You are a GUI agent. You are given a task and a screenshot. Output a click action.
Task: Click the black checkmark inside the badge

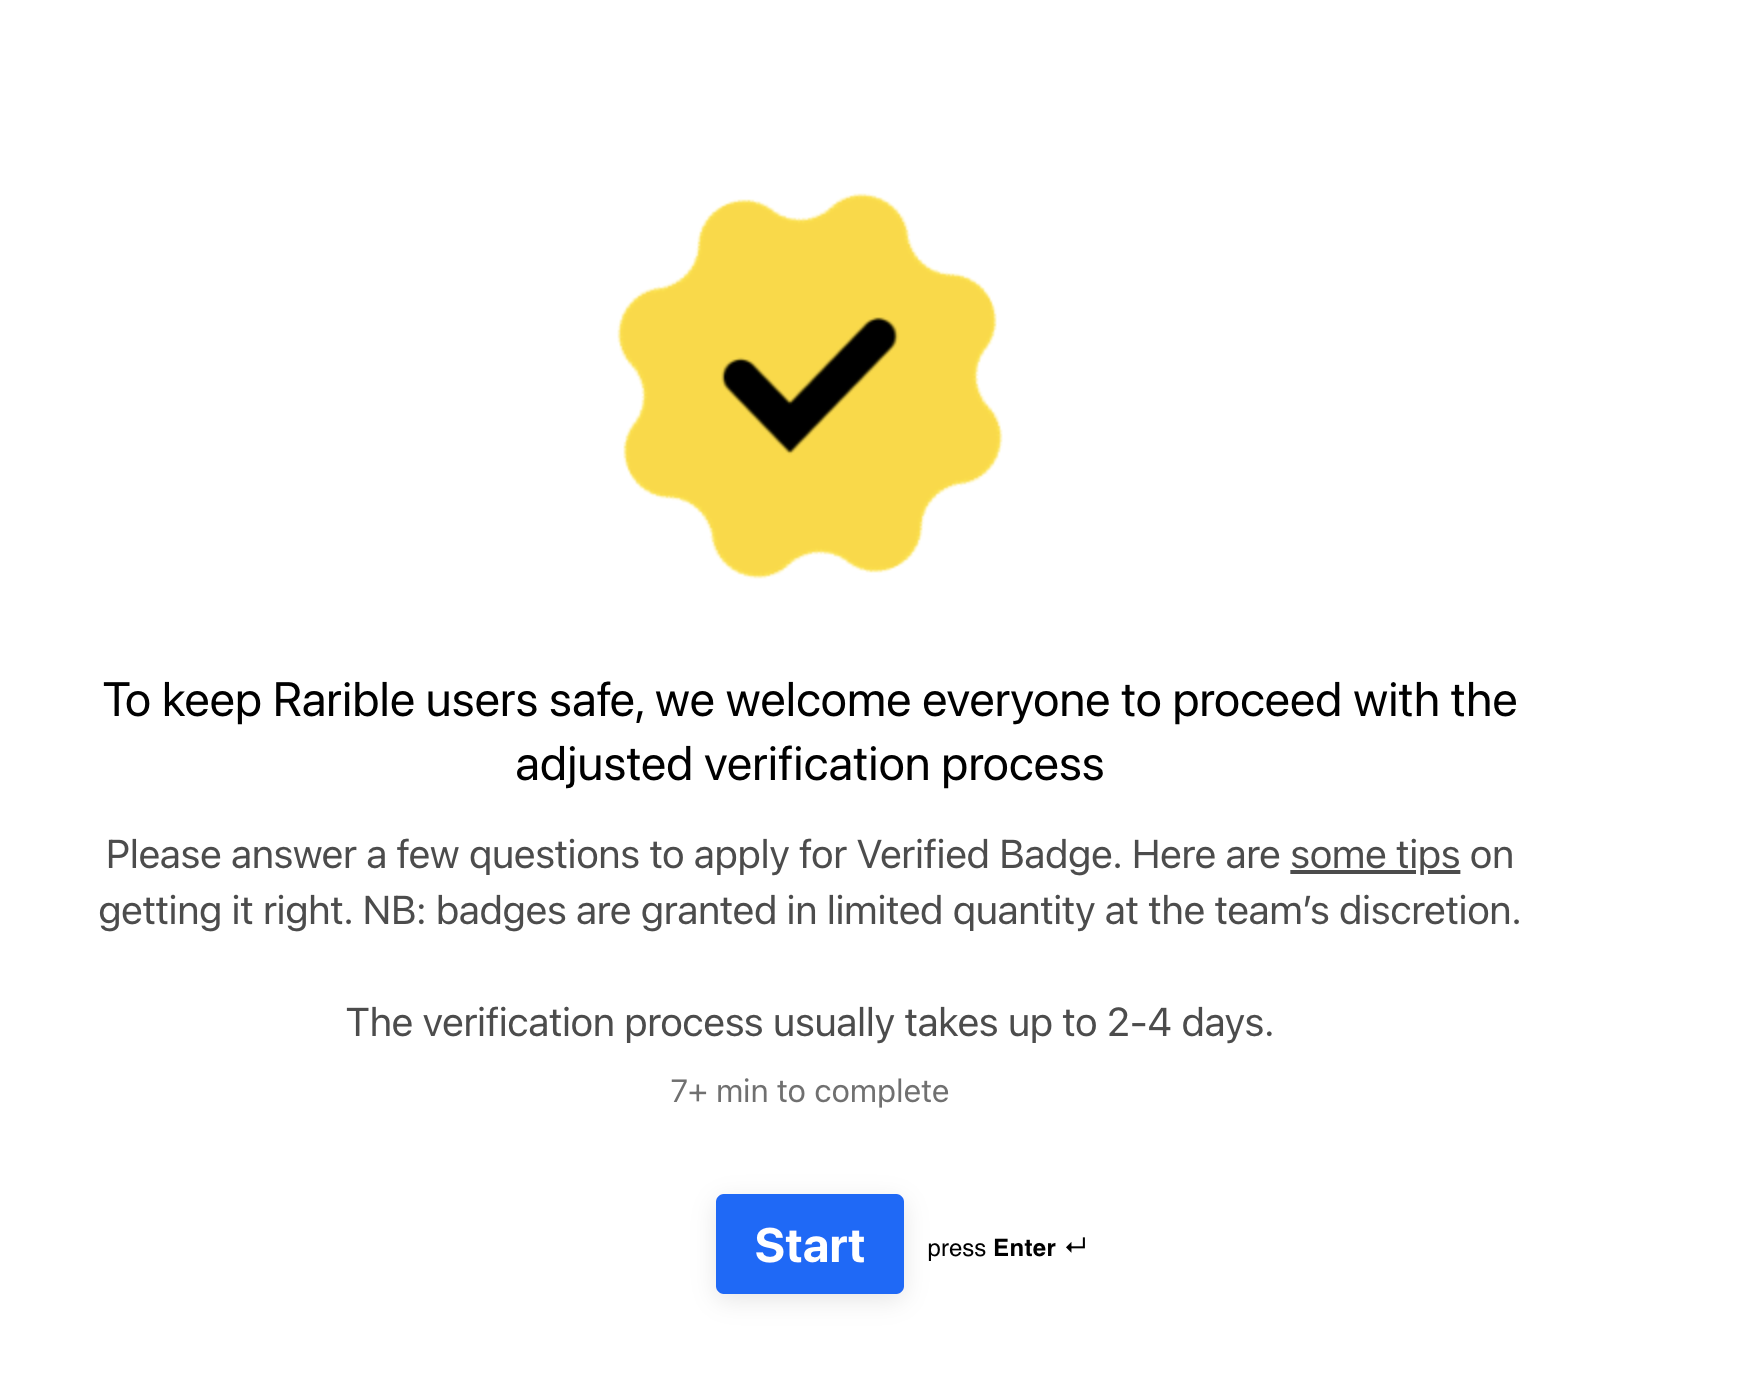804,388
